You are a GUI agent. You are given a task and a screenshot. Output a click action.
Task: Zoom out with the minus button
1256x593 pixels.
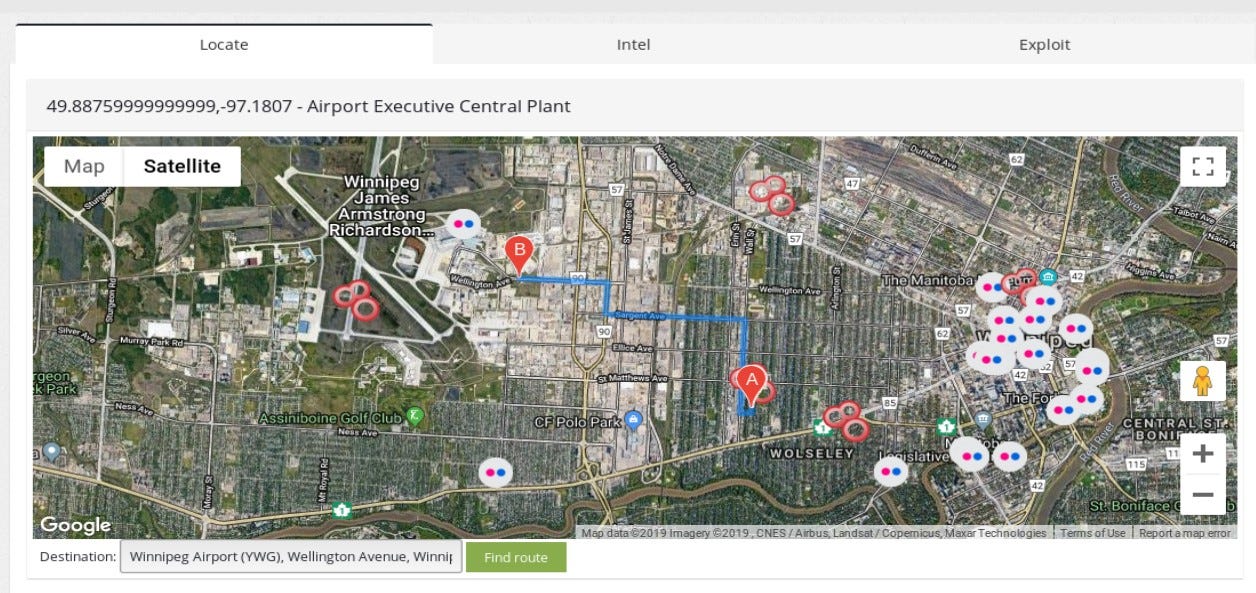pos(1202,495)
